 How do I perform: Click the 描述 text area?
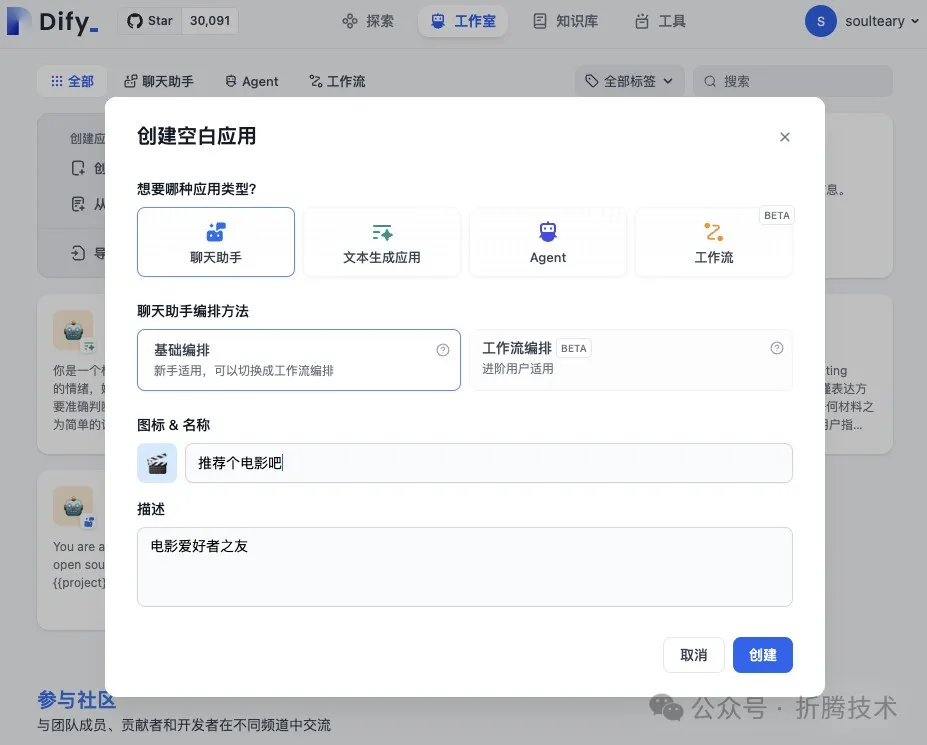465,566
